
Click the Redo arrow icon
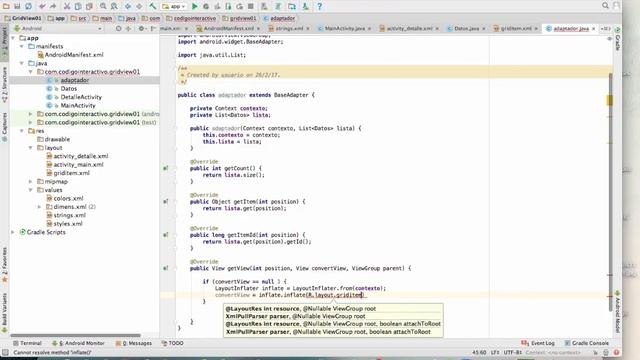click(53, 6)
